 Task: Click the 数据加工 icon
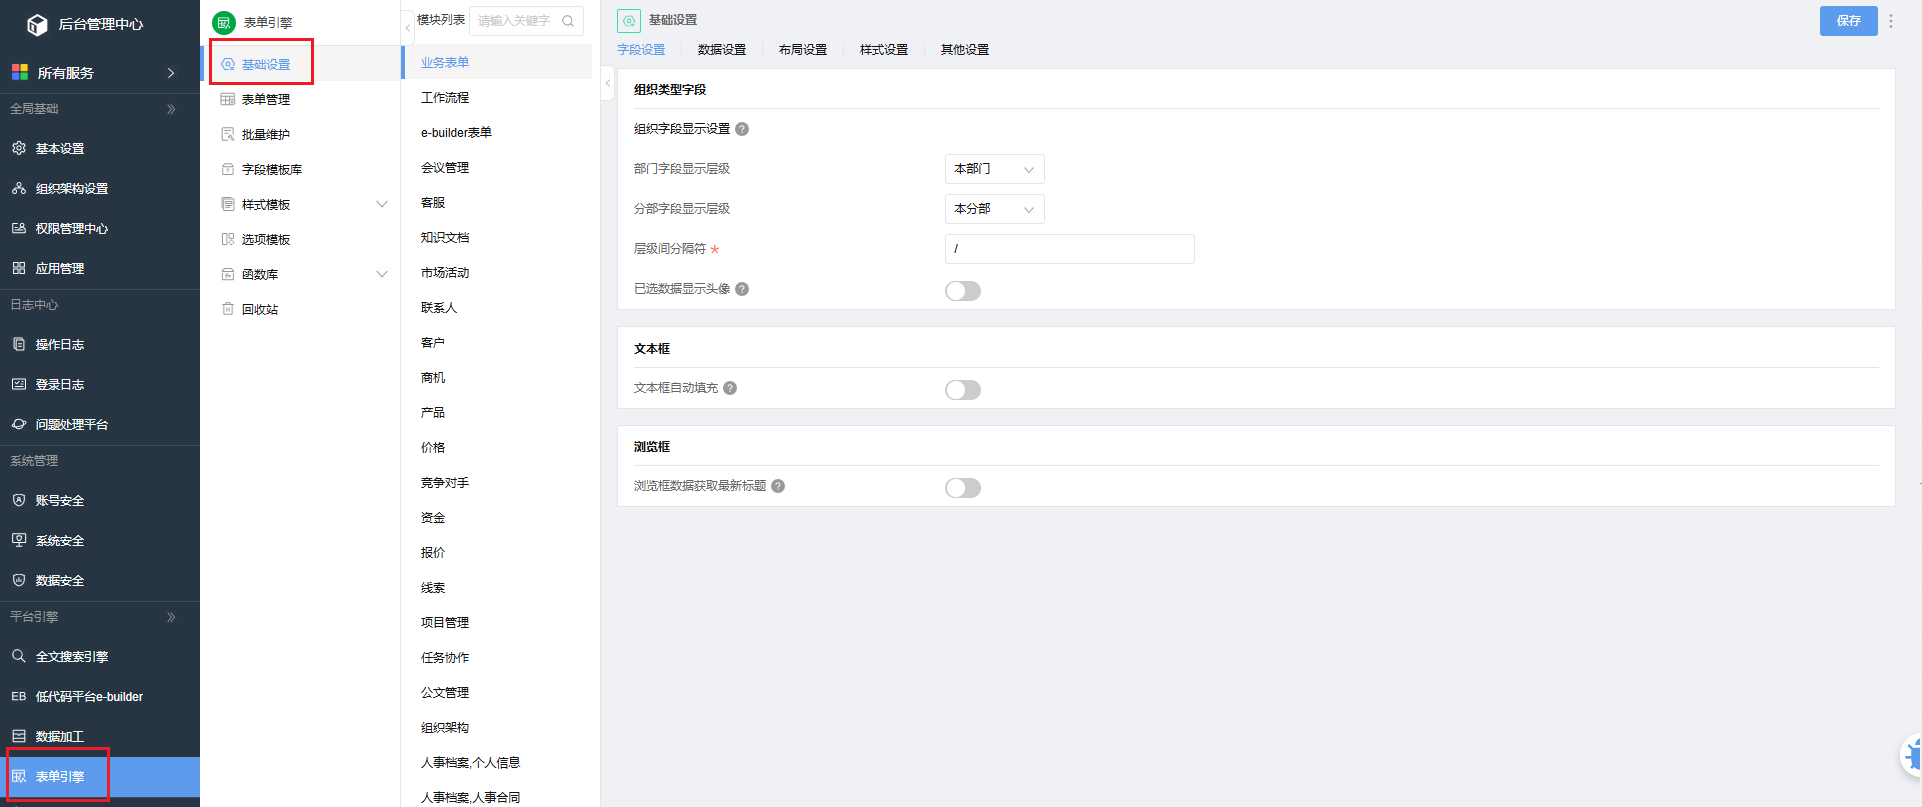(x=19, y=736)
